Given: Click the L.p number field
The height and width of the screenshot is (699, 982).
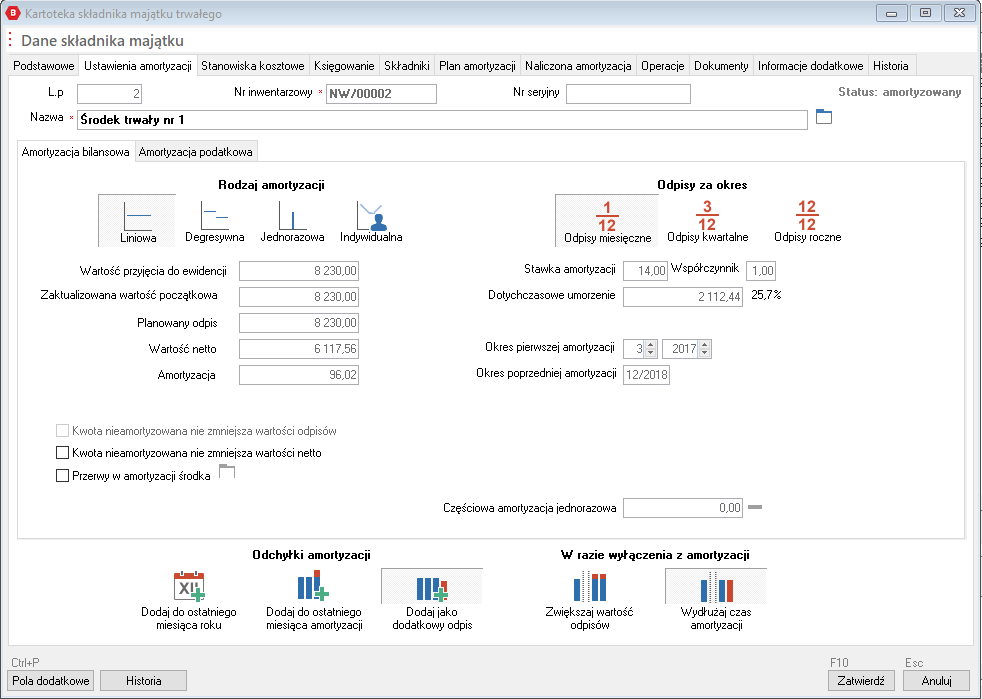Looking at the screenshot, I should 110,94.
